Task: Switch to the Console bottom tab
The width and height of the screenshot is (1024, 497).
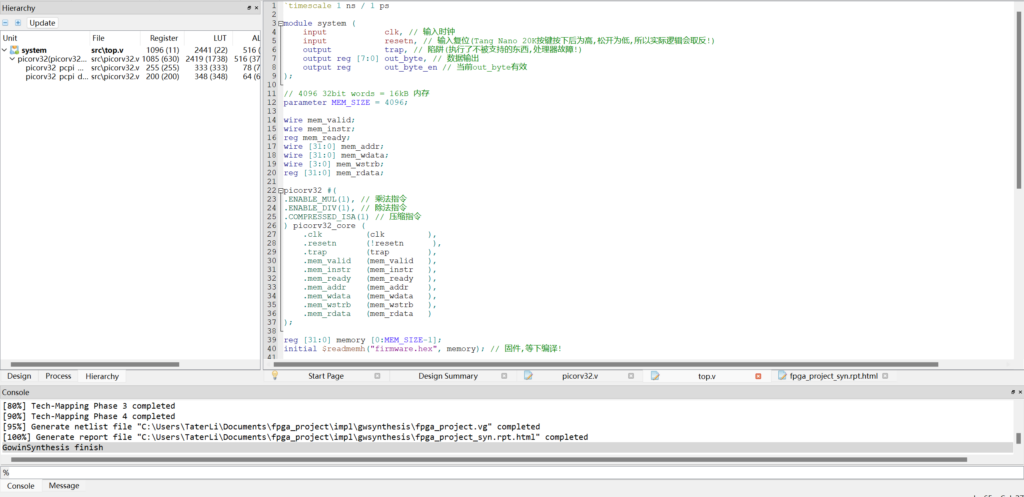Action: [20, 486]
